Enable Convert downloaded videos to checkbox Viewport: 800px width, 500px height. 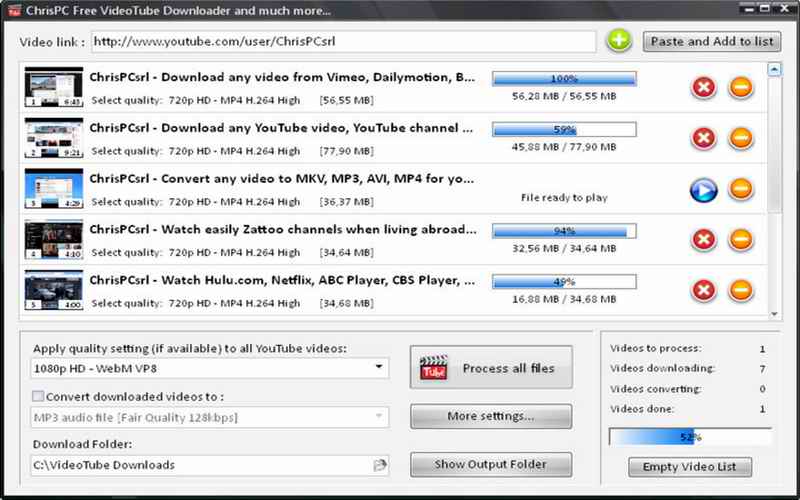[39, 395]
